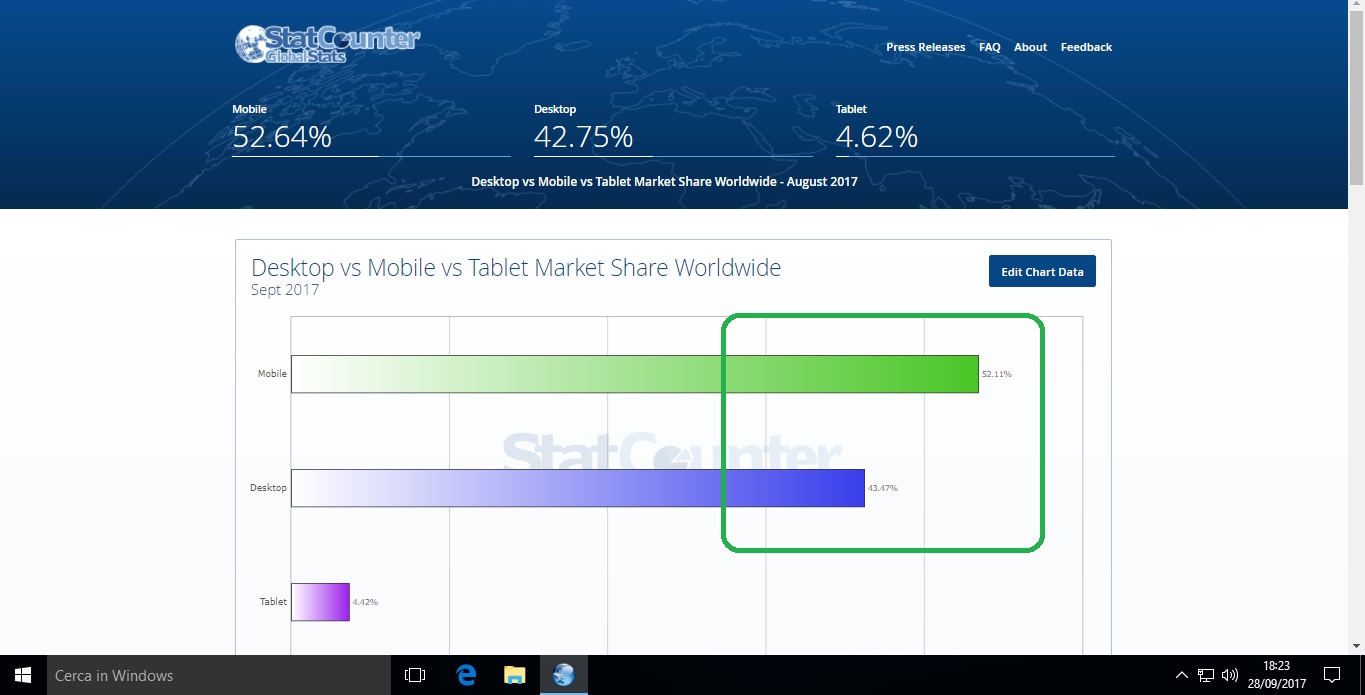Viewport: 1365px width, 695px height.
Task: Open File Explorer from taskbar
Action: point(514,675)
